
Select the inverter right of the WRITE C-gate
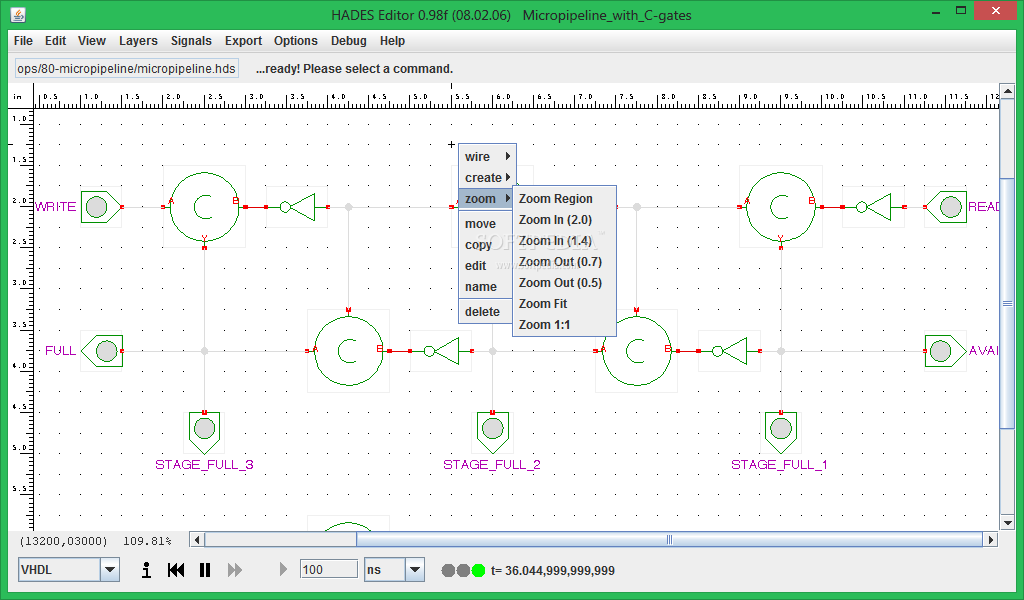pyautogui.click(x=297, y=207)
